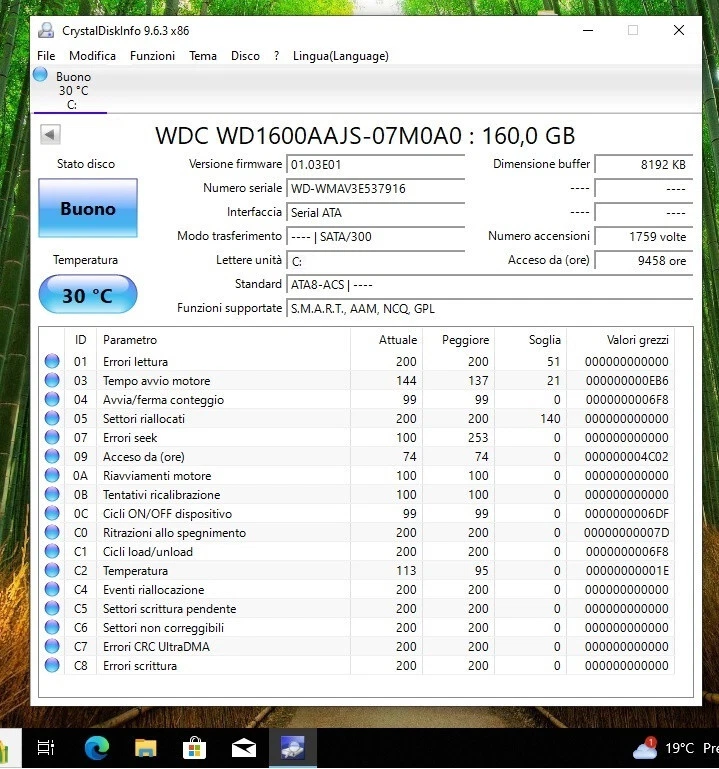The height and width of the screenshot is (769, 719).
Task: Click the status dot for Settori riallocati
Action: pyautogui.click(x=52, y=418)
